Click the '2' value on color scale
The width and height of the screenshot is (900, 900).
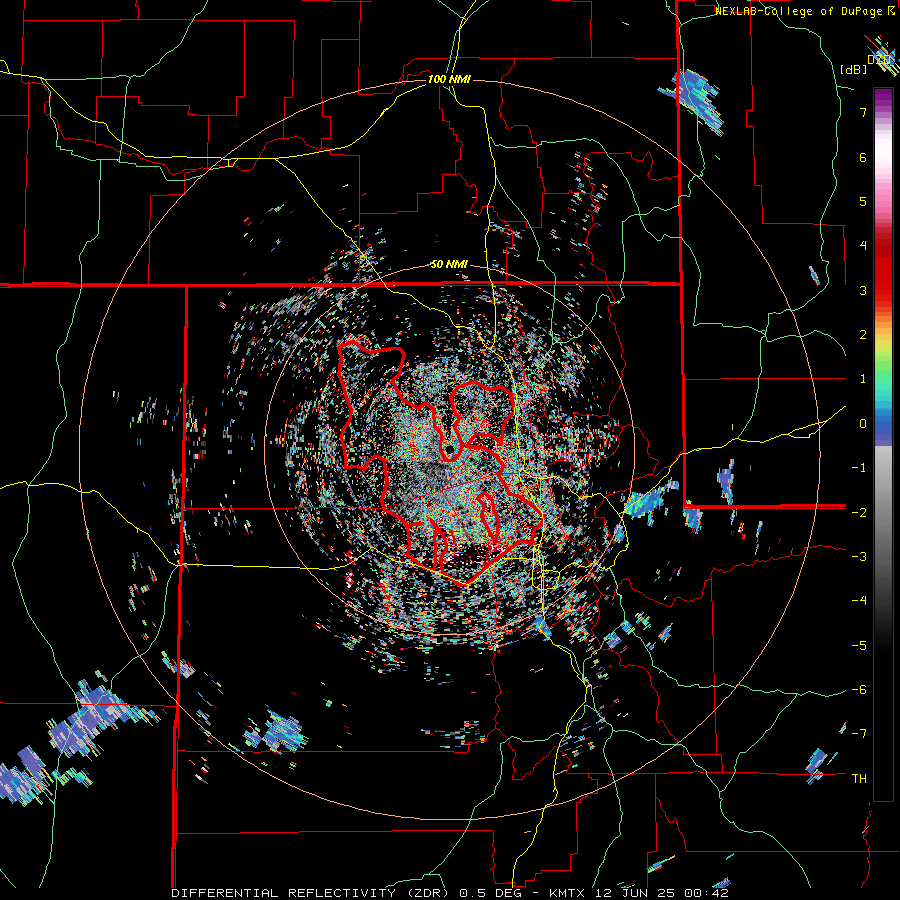[x=863, y=335]
